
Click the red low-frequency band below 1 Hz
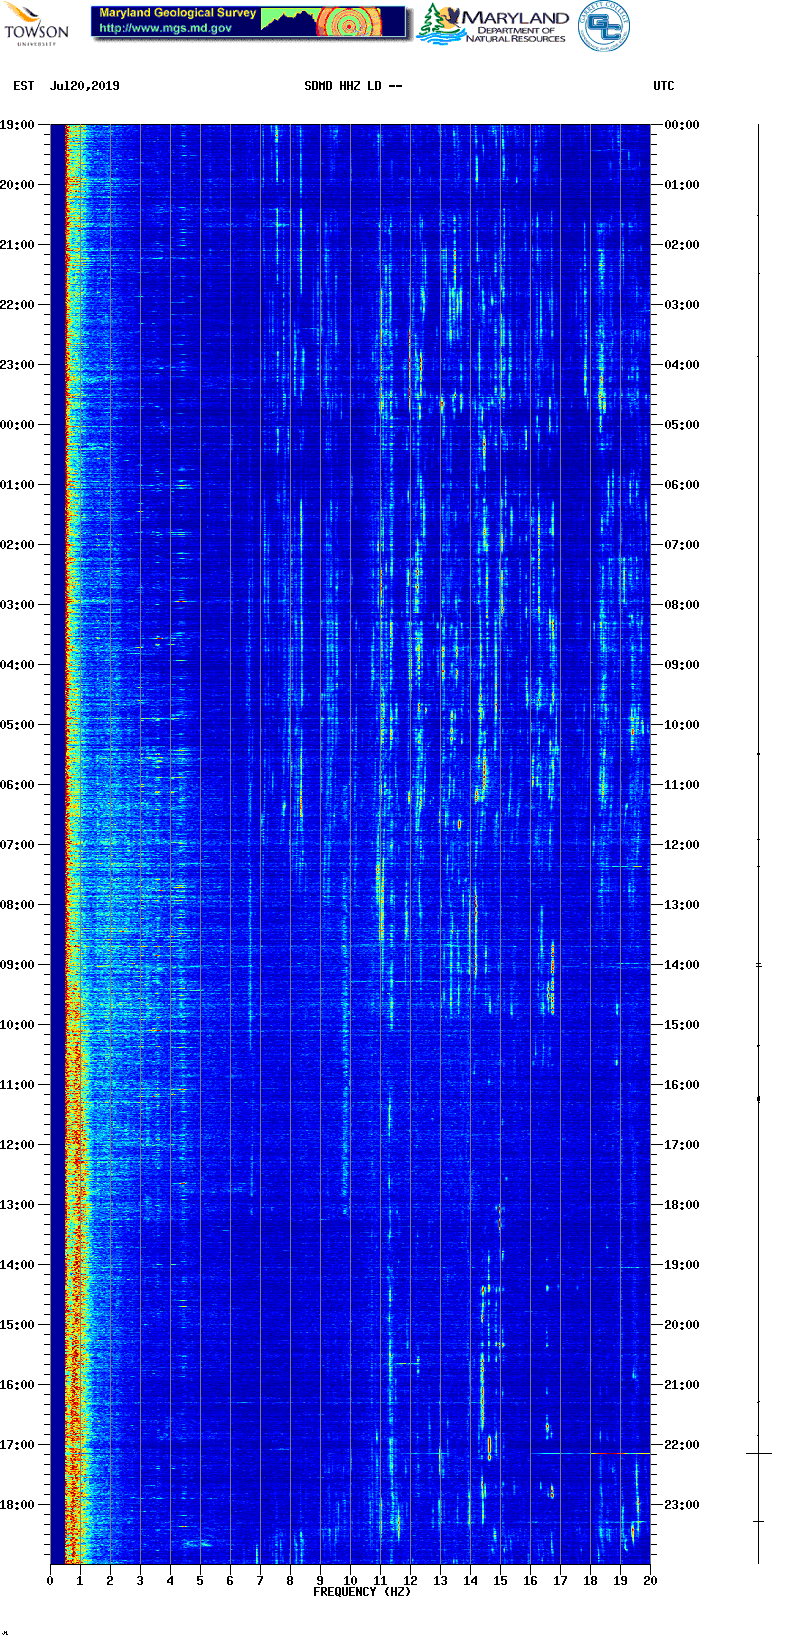click(71, 800)
